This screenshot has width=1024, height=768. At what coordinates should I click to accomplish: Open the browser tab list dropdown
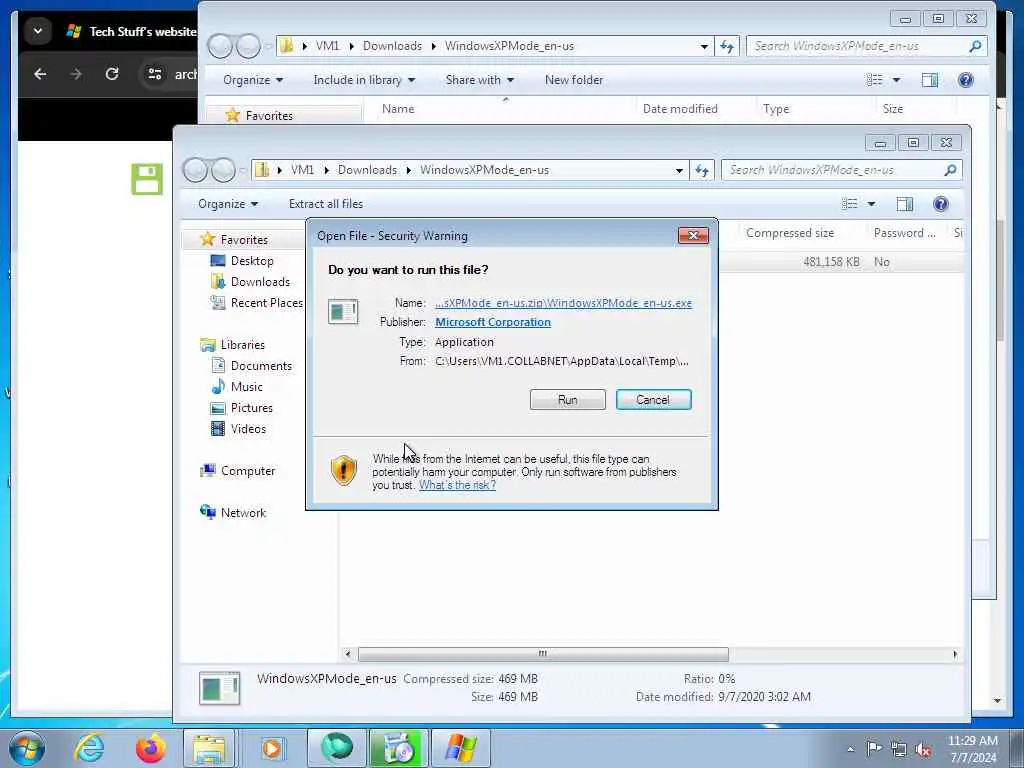tap(38, 31)
